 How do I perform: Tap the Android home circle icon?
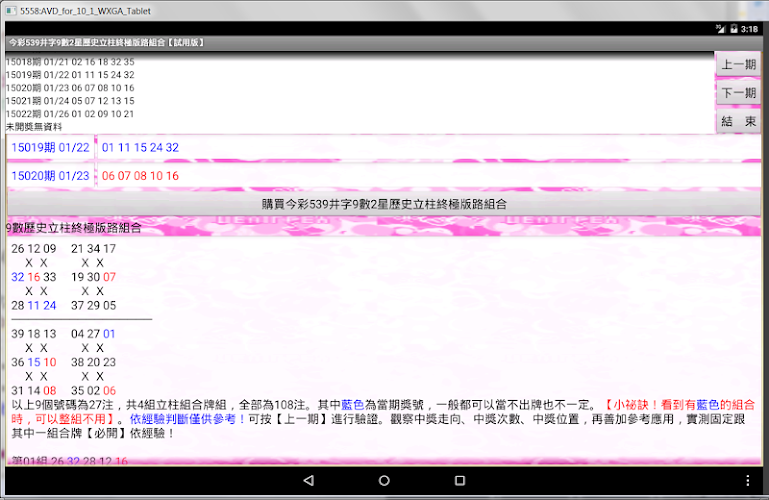pyautogui.click(x=384, y=480)
